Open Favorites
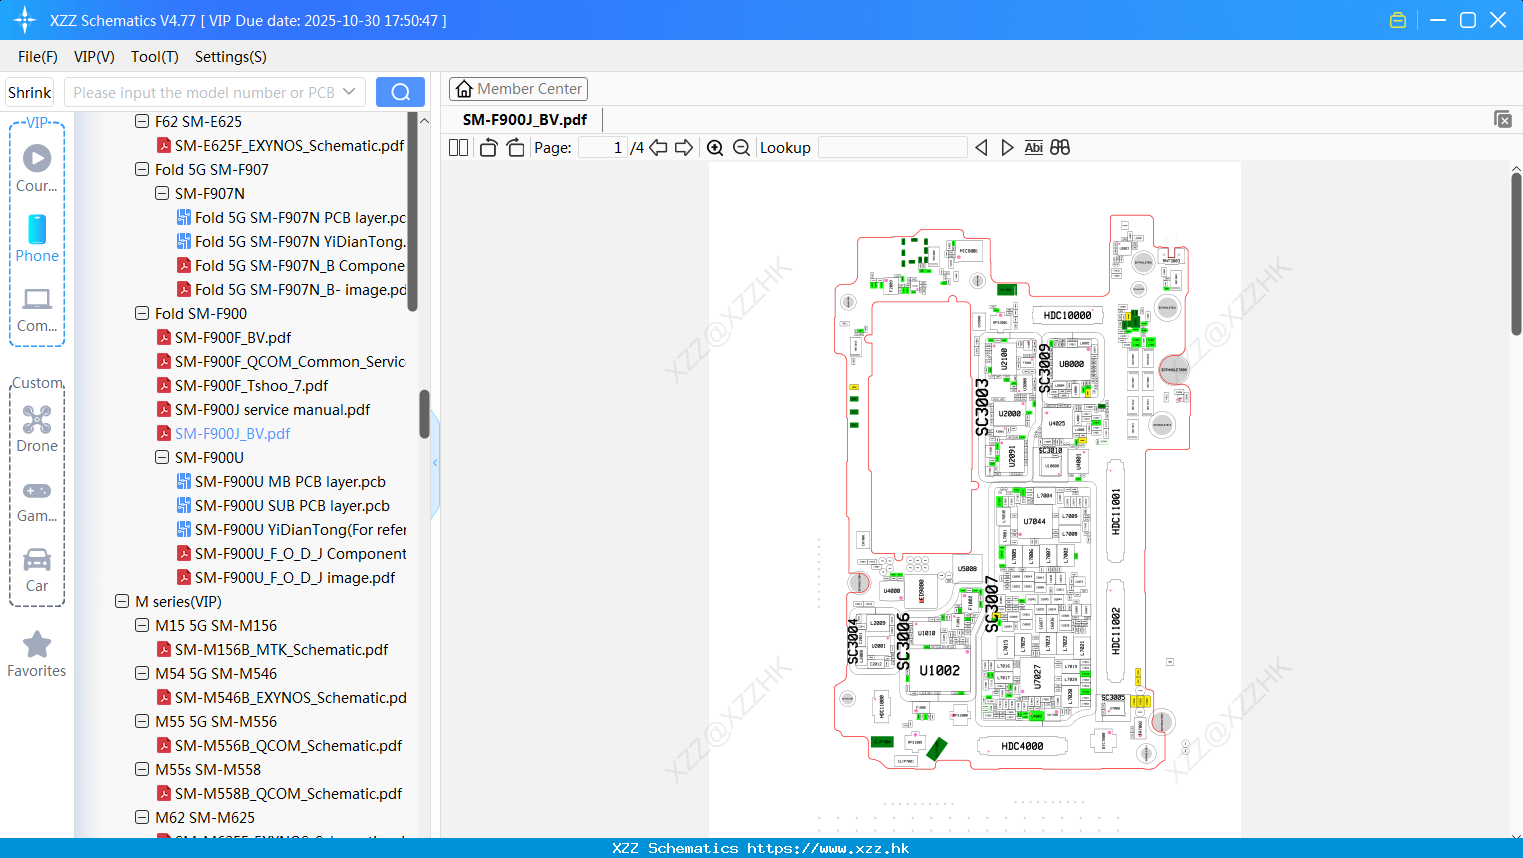 coord(37,654)
